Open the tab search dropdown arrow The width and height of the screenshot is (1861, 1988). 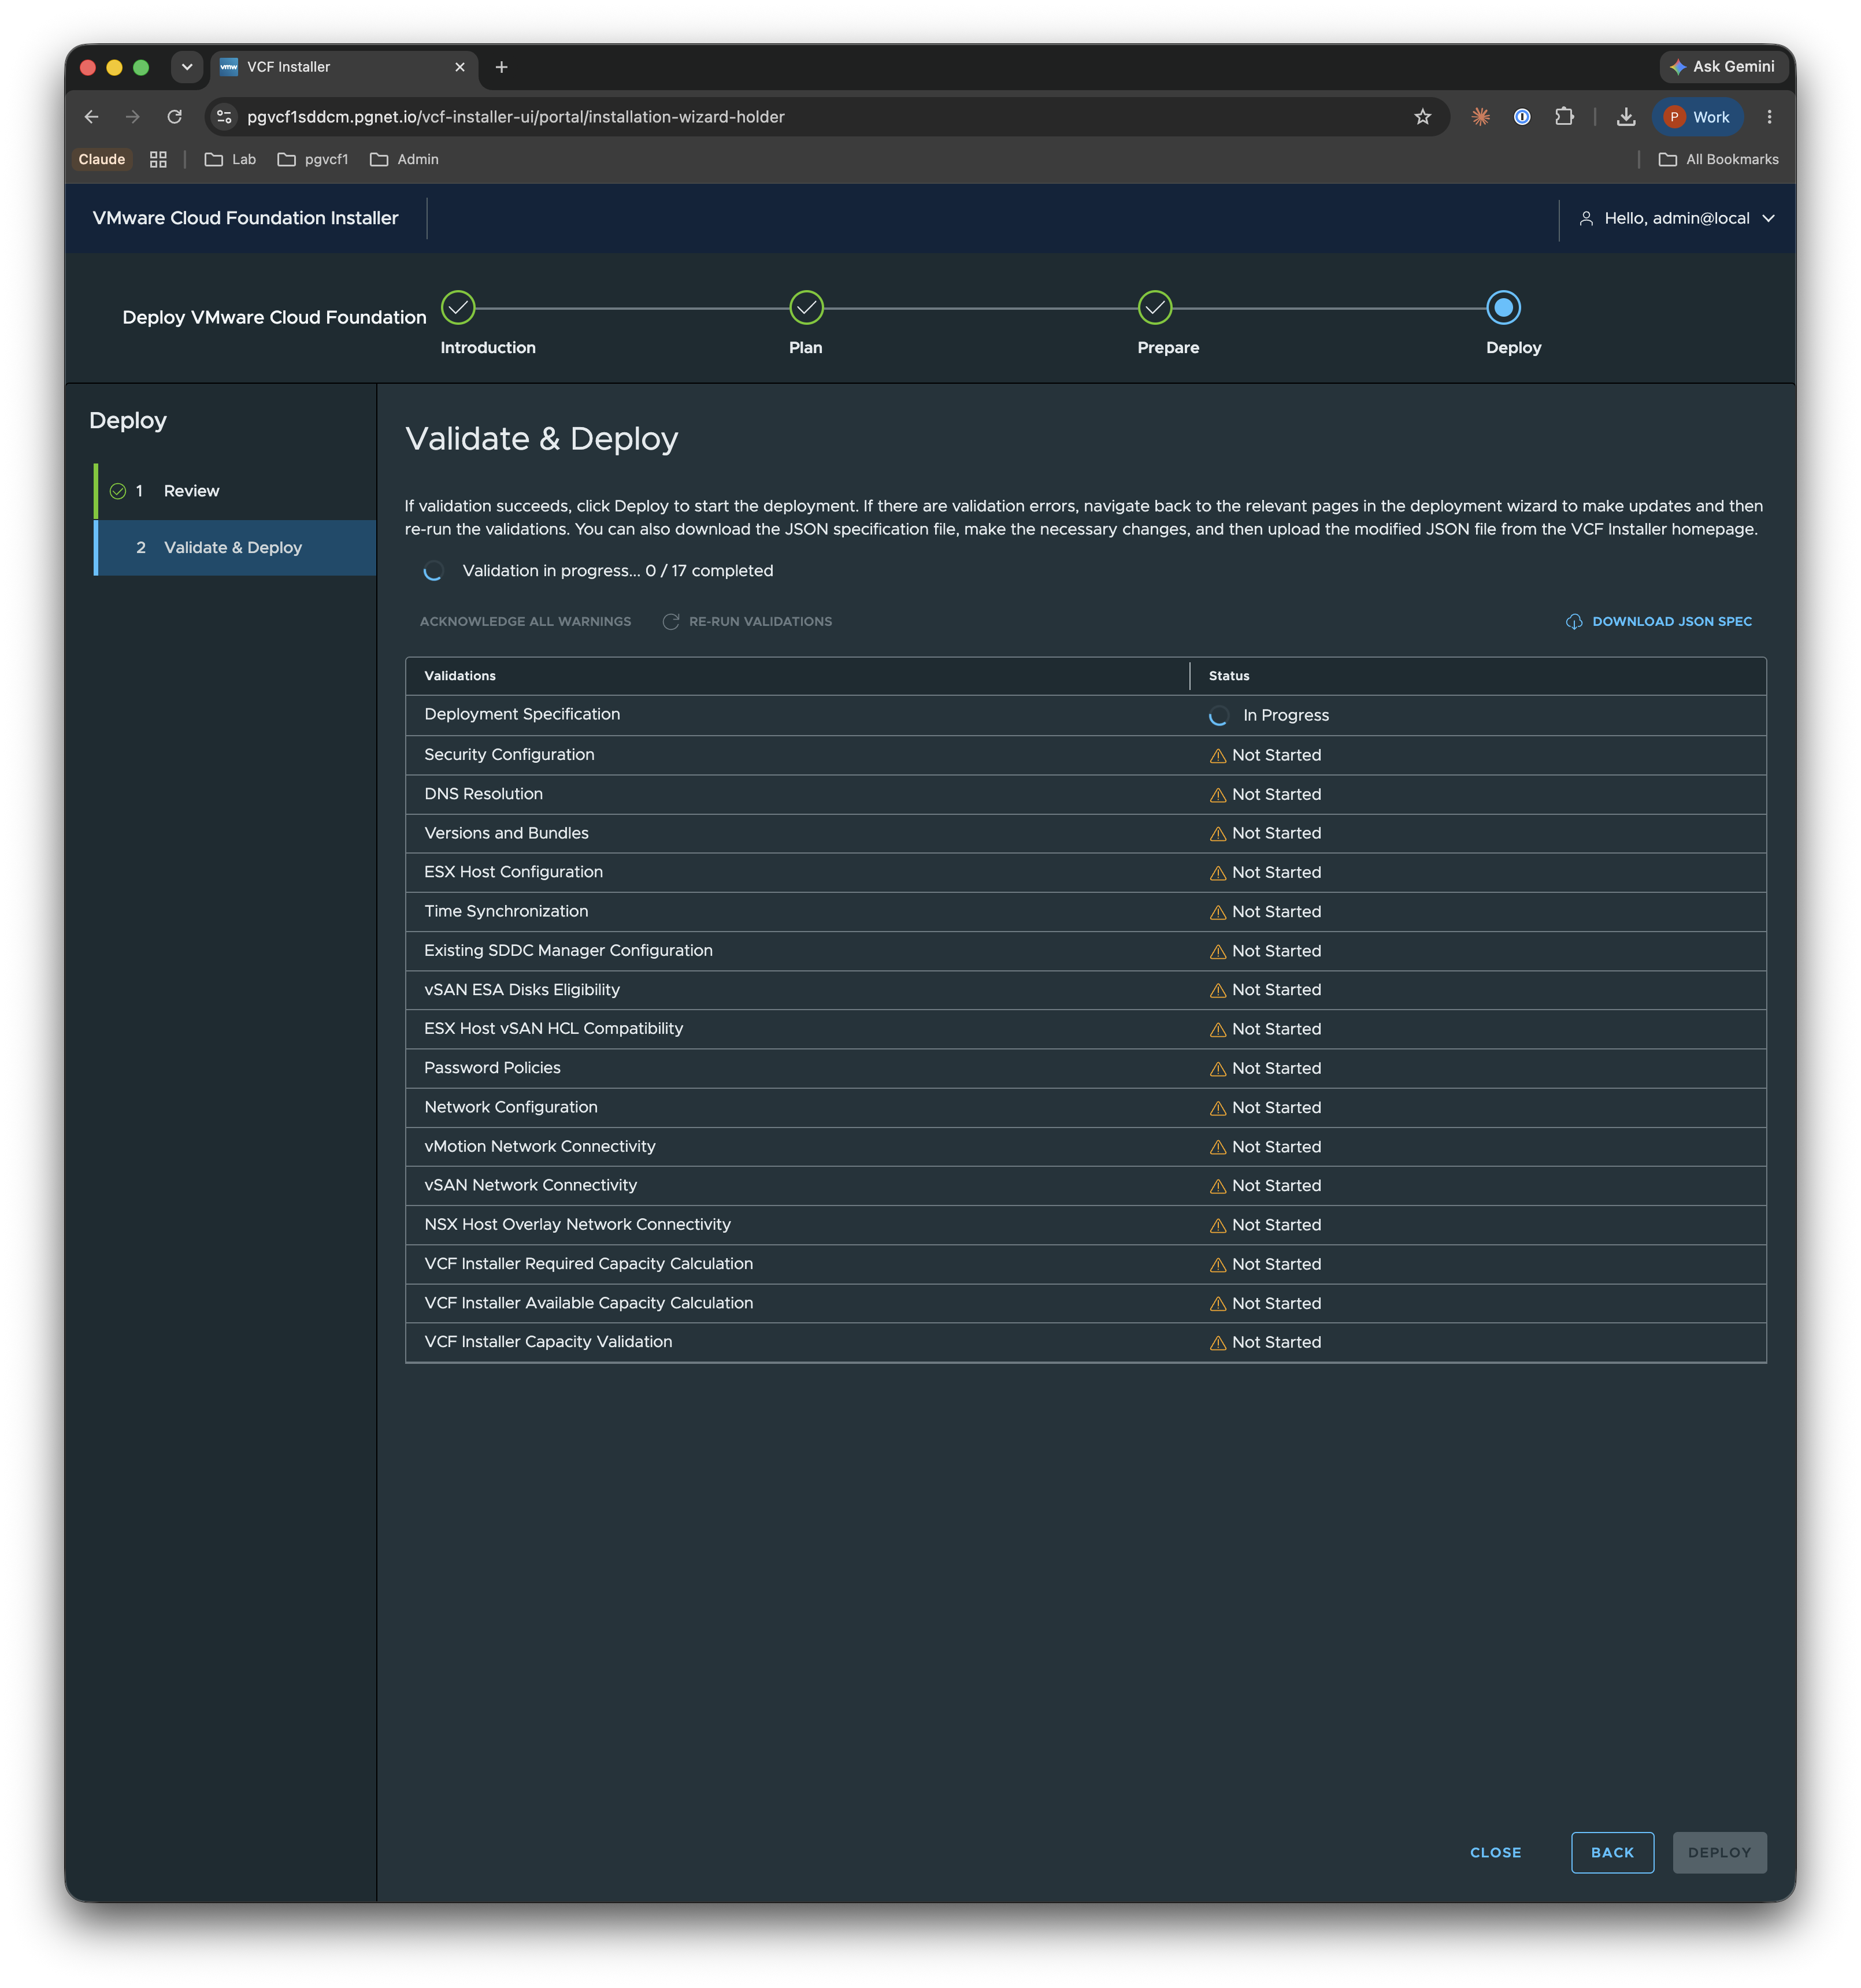186,67
